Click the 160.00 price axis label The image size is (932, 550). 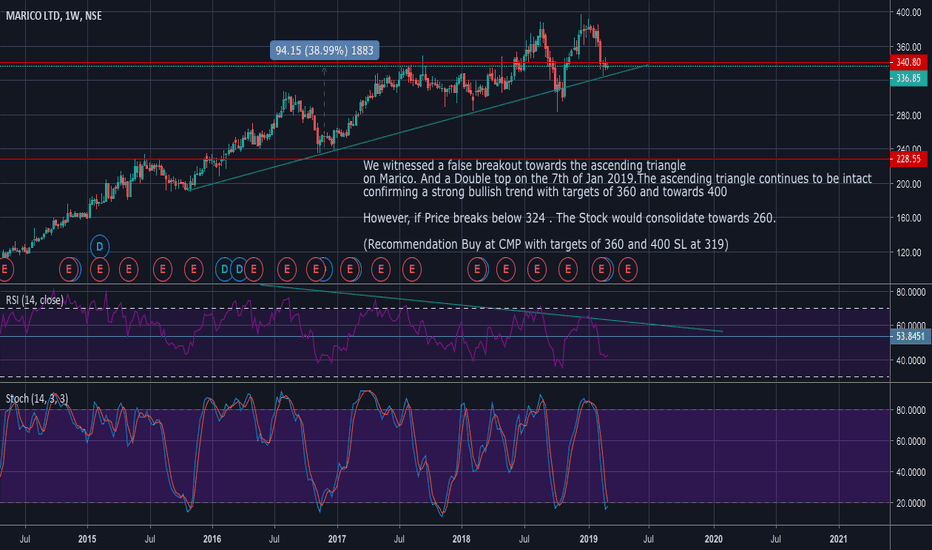pyautogui.click(x=909, y=218)
